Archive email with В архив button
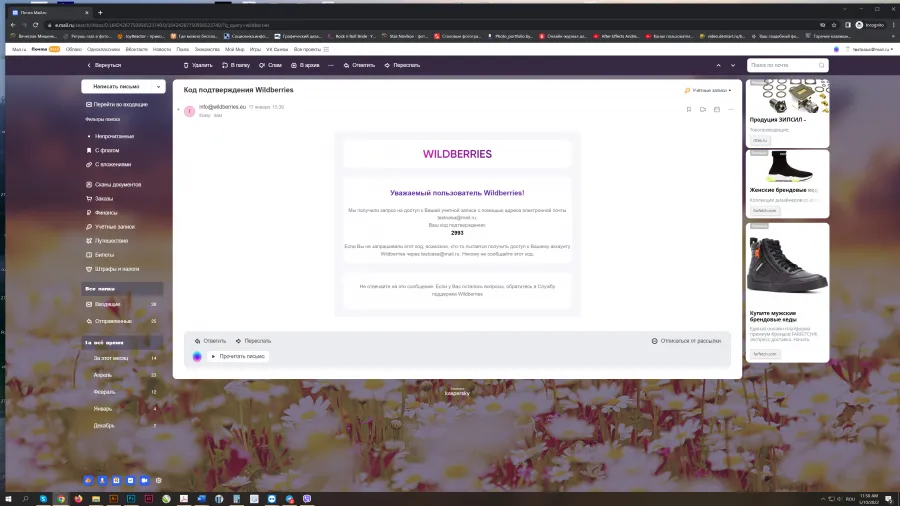The width and height of the screenshot is (900, 506). click(305, 65)
